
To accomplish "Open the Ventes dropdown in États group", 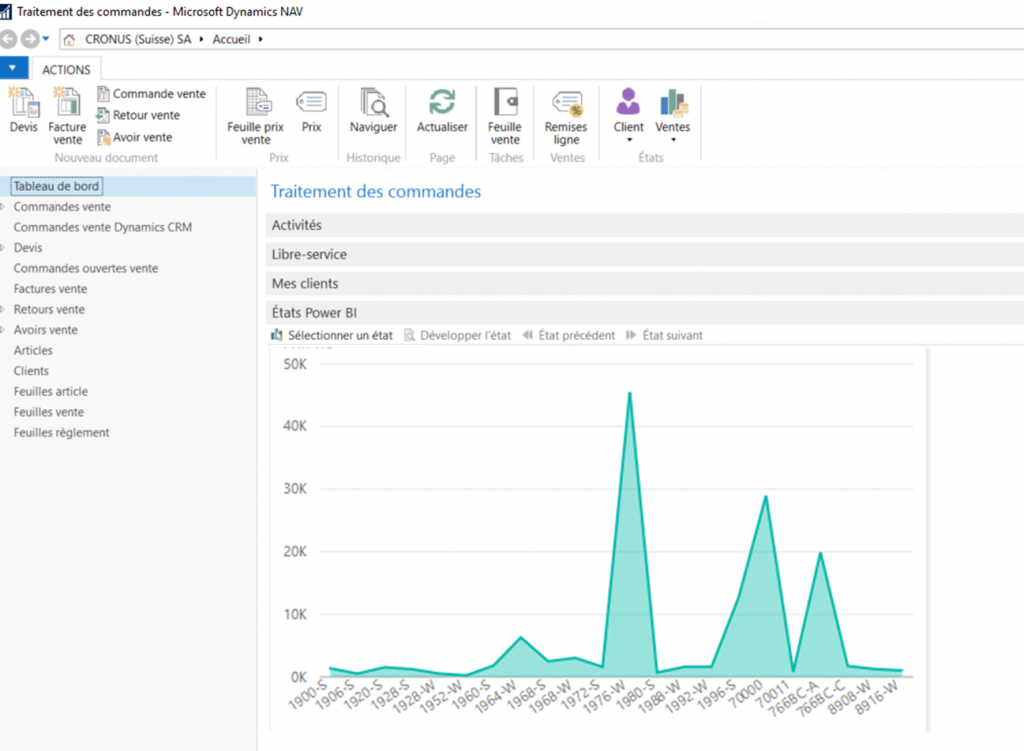I will [x=672, y=113].
